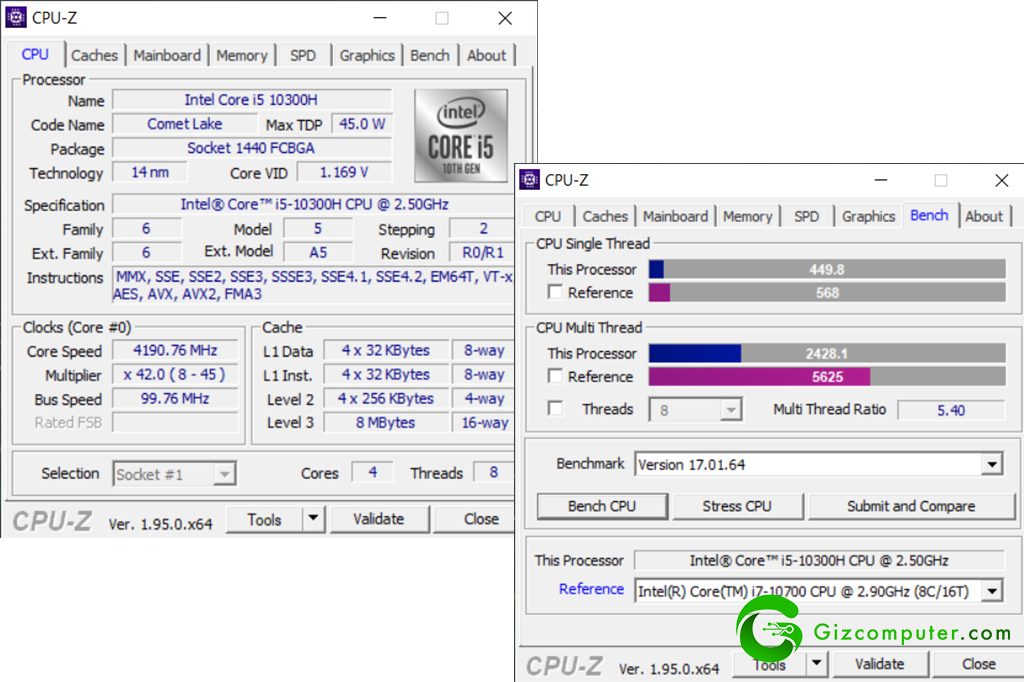Click Submit and Compare
The width and height of the screenshot is (1024, 682).
click(911, 506)
